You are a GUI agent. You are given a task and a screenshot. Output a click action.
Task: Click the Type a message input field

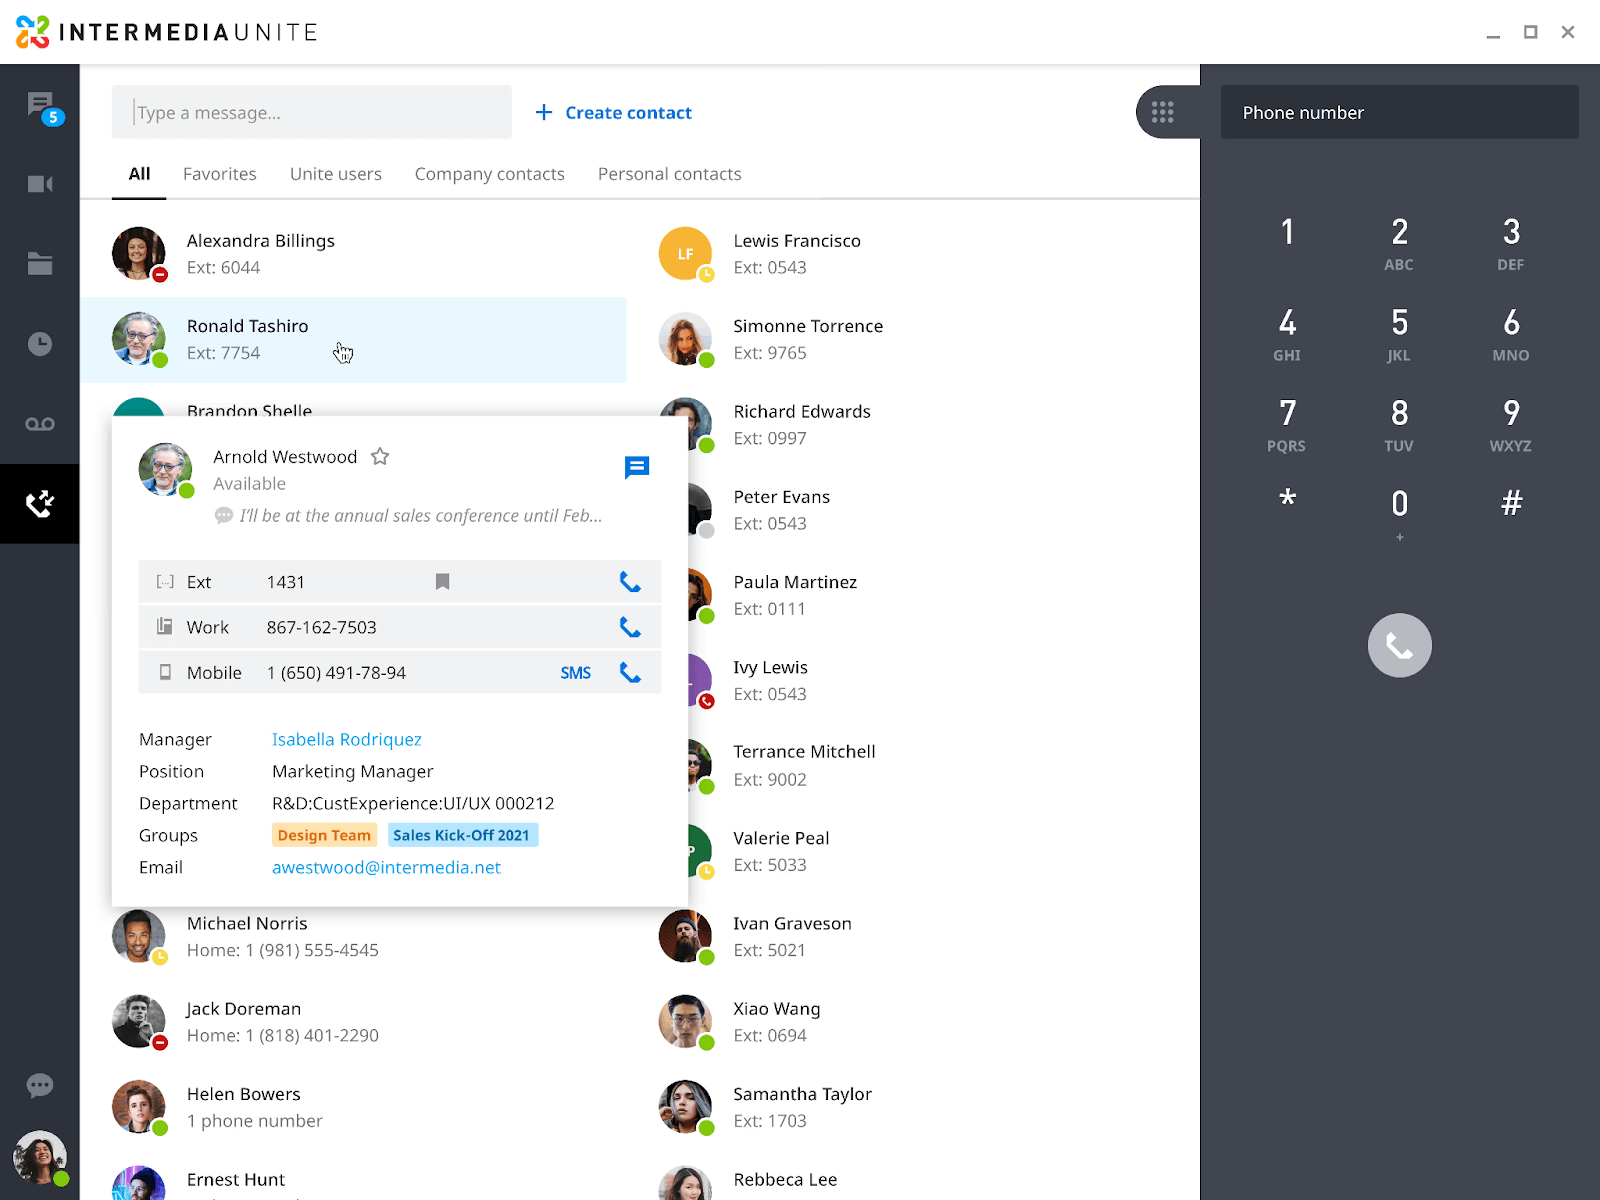(x=311, y=112)
